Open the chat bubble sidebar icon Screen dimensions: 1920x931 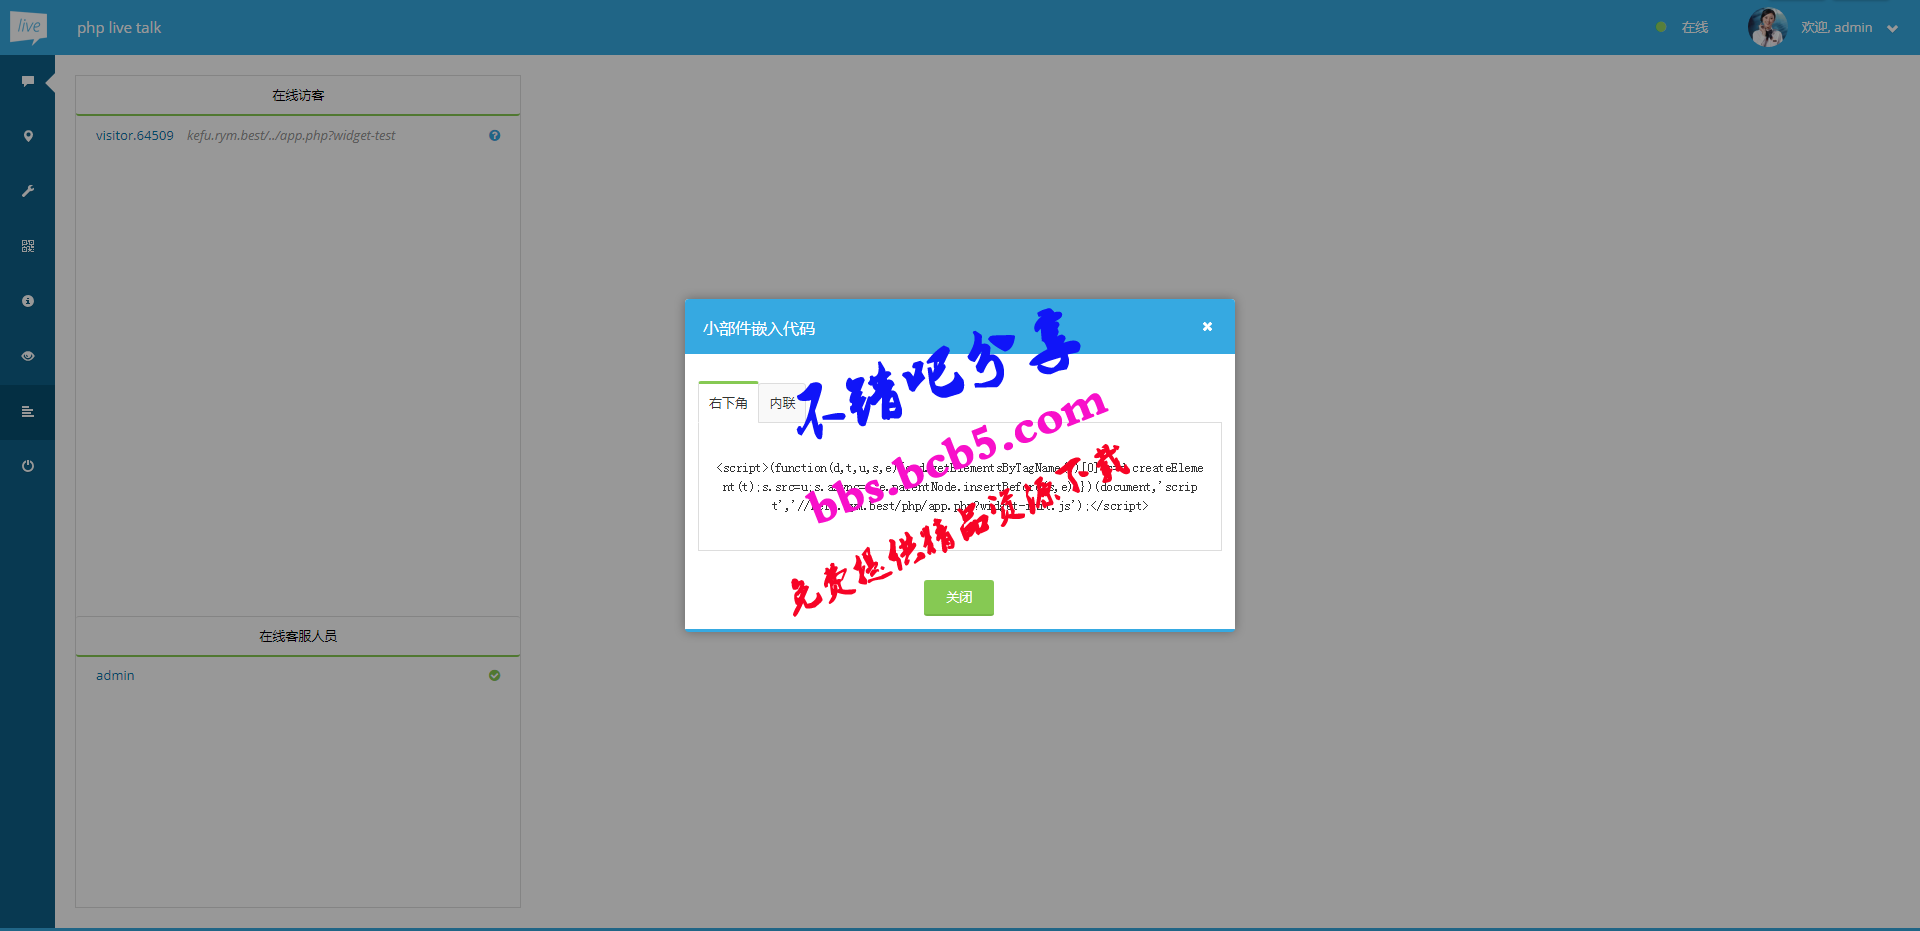click(28, 81)
